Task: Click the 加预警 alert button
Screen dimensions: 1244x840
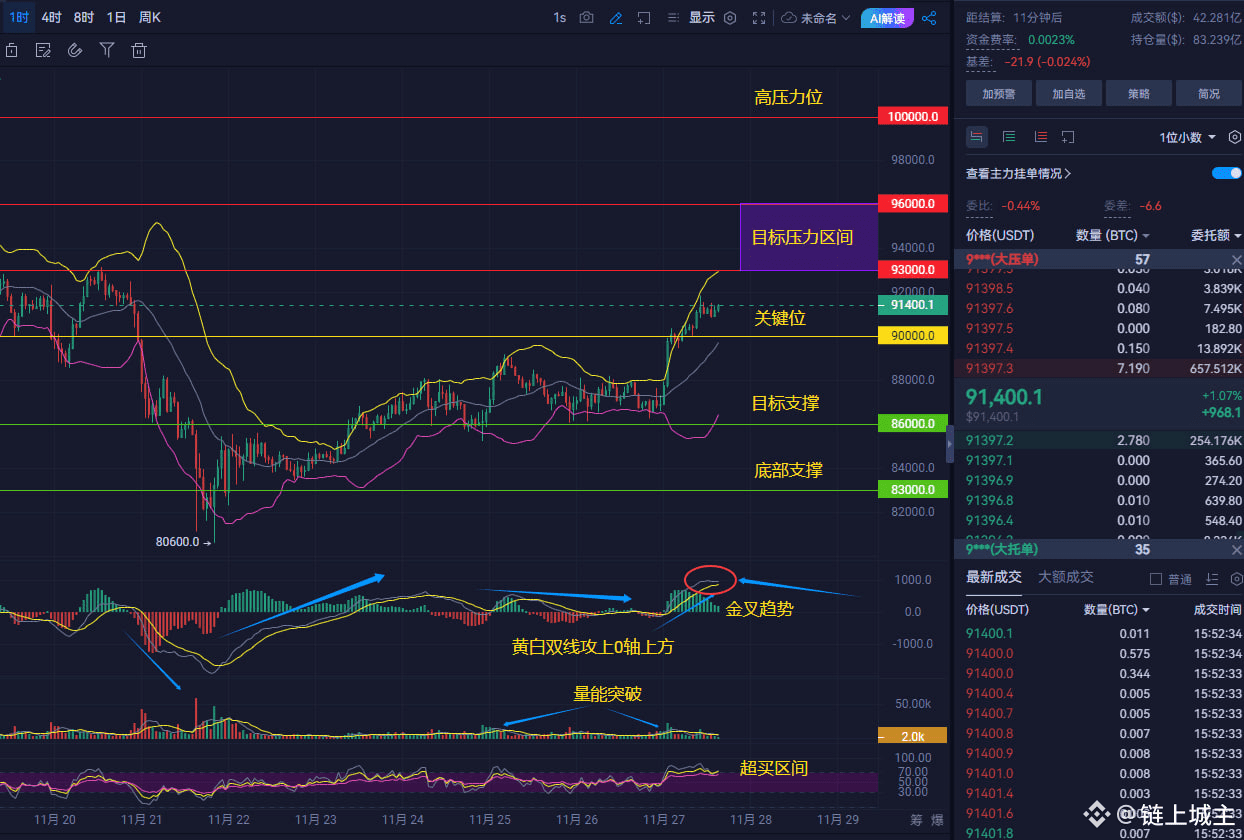Action: coord(999,94)
